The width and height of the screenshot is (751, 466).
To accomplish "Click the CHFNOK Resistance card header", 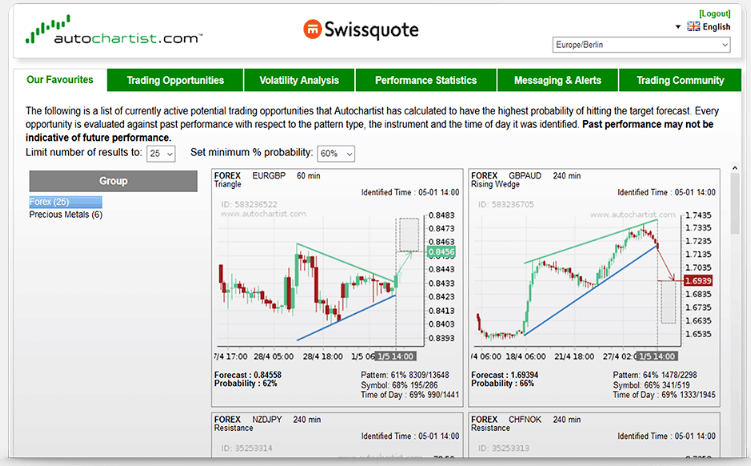I will (x=525, y=423).
